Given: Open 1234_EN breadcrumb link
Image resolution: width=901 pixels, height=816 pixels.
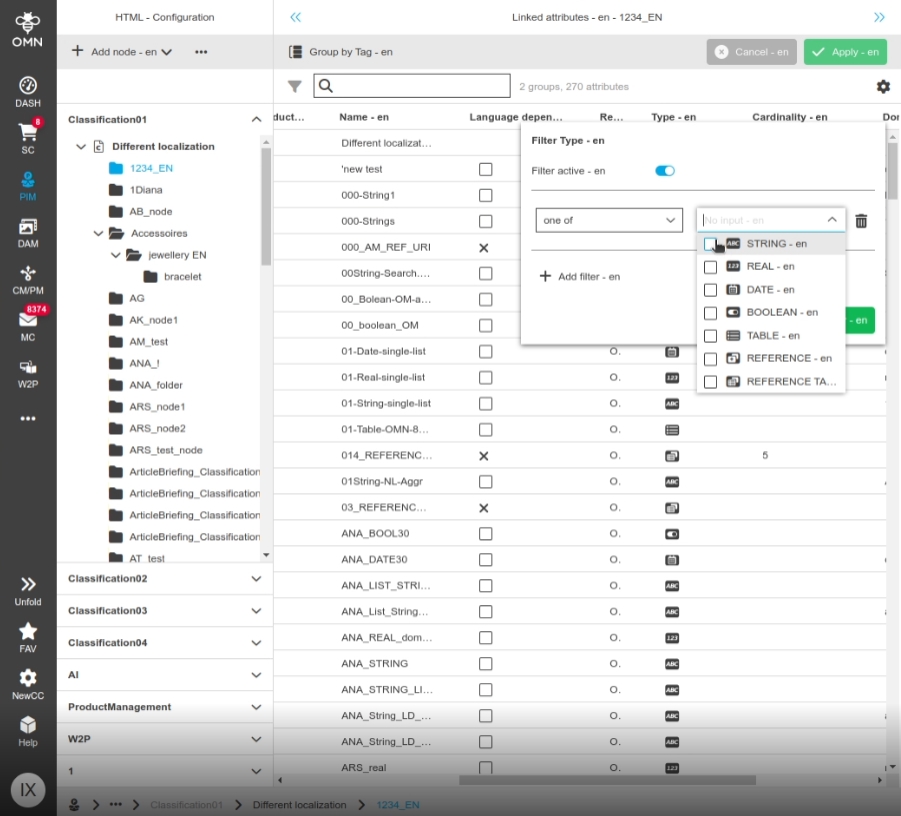Looking at the screenshot, I should coord(398,805).
